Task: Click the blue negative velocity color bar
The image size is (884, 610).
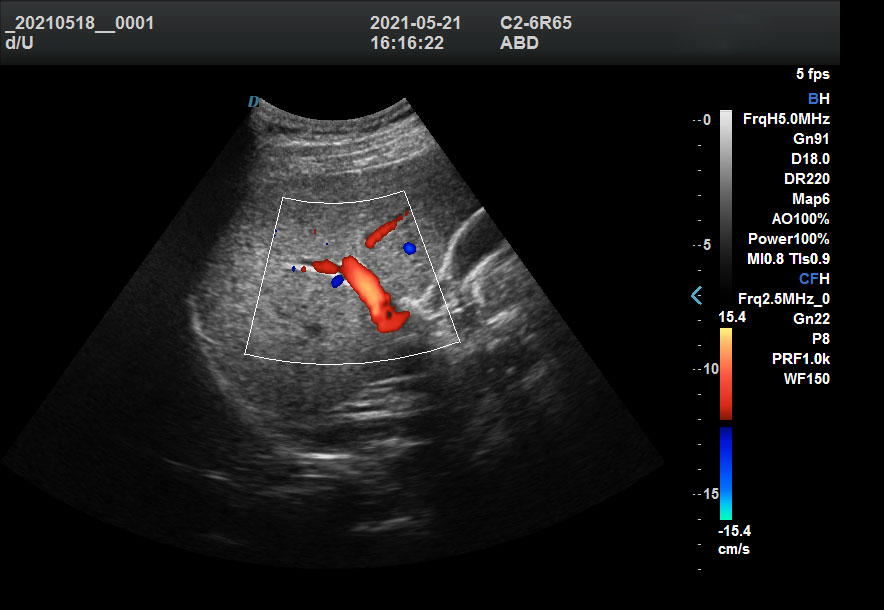Action: 726,472
